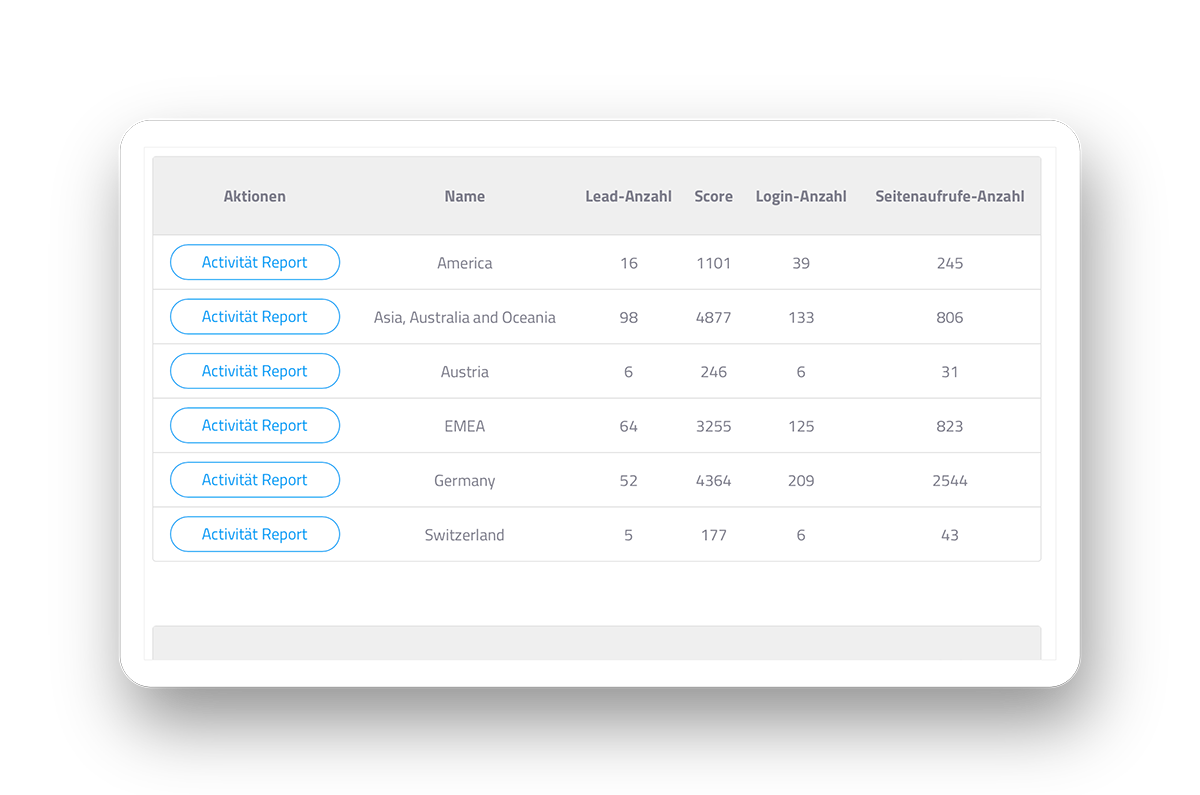
Task: Select the America name cell
Action: tap(465, 263)
